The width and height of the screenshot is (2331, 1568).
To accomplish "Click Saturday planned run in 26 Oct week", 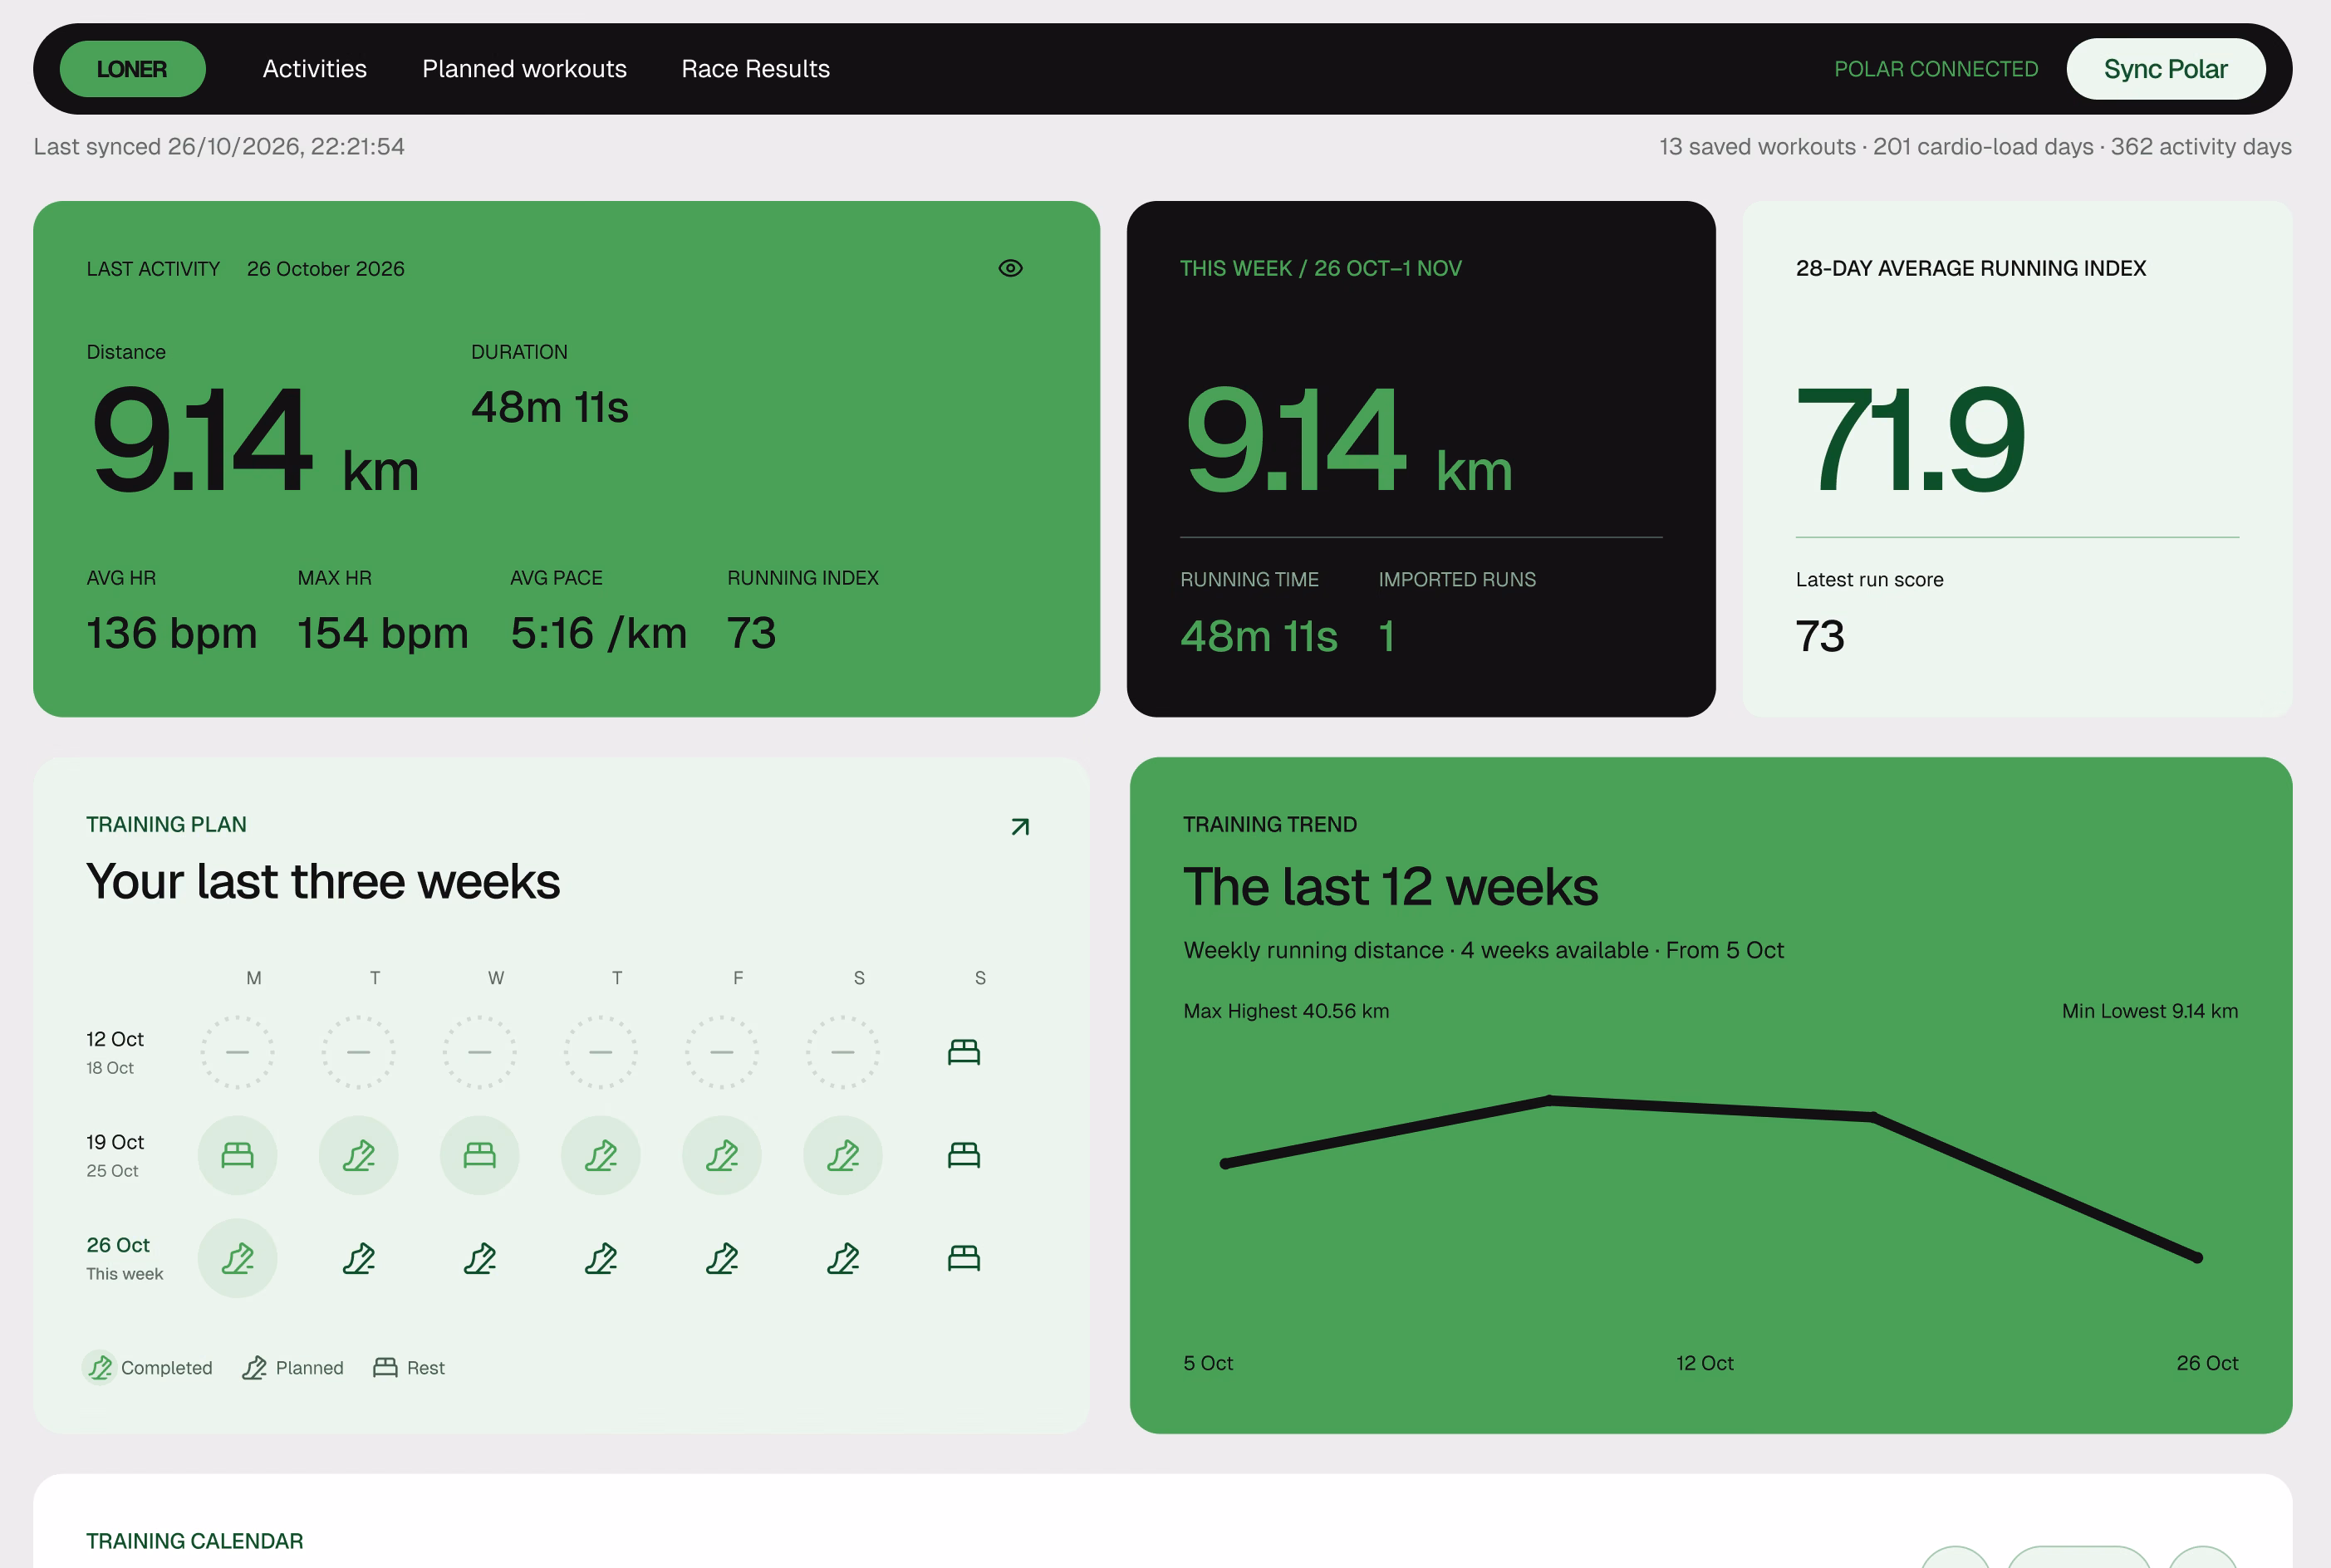I will click(842, 1258).
